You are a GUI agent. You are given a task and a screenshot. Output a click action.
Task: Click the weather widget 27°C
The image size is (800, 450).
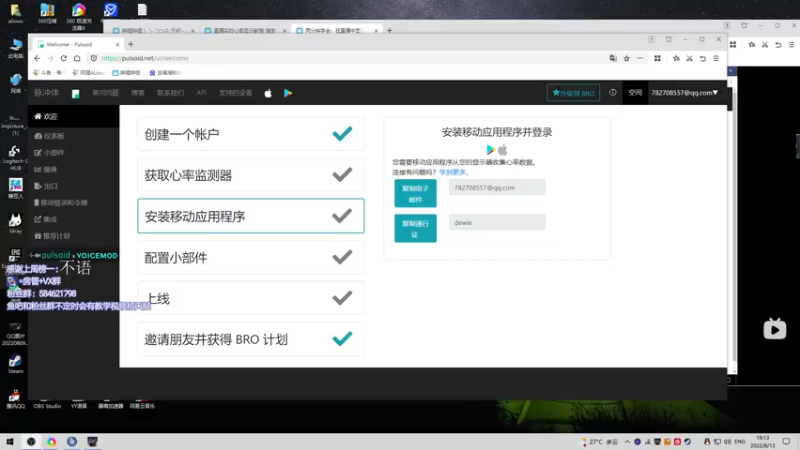(x=599, y=442)
